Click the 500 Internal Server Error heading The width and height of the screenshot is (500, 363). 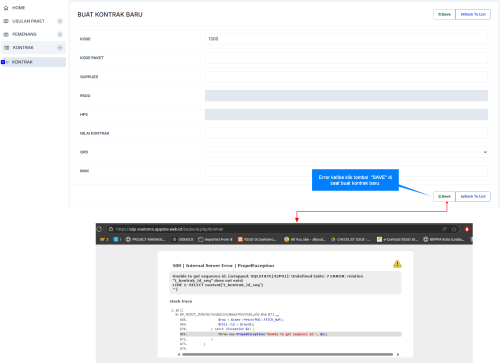pos(223,266)
